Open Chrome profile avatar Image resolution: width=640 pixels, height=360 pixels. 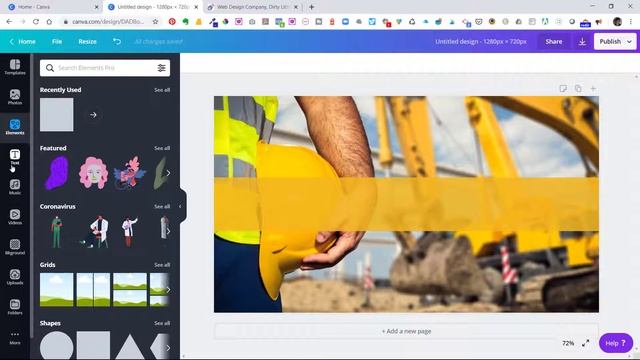(x=617, y=22)
